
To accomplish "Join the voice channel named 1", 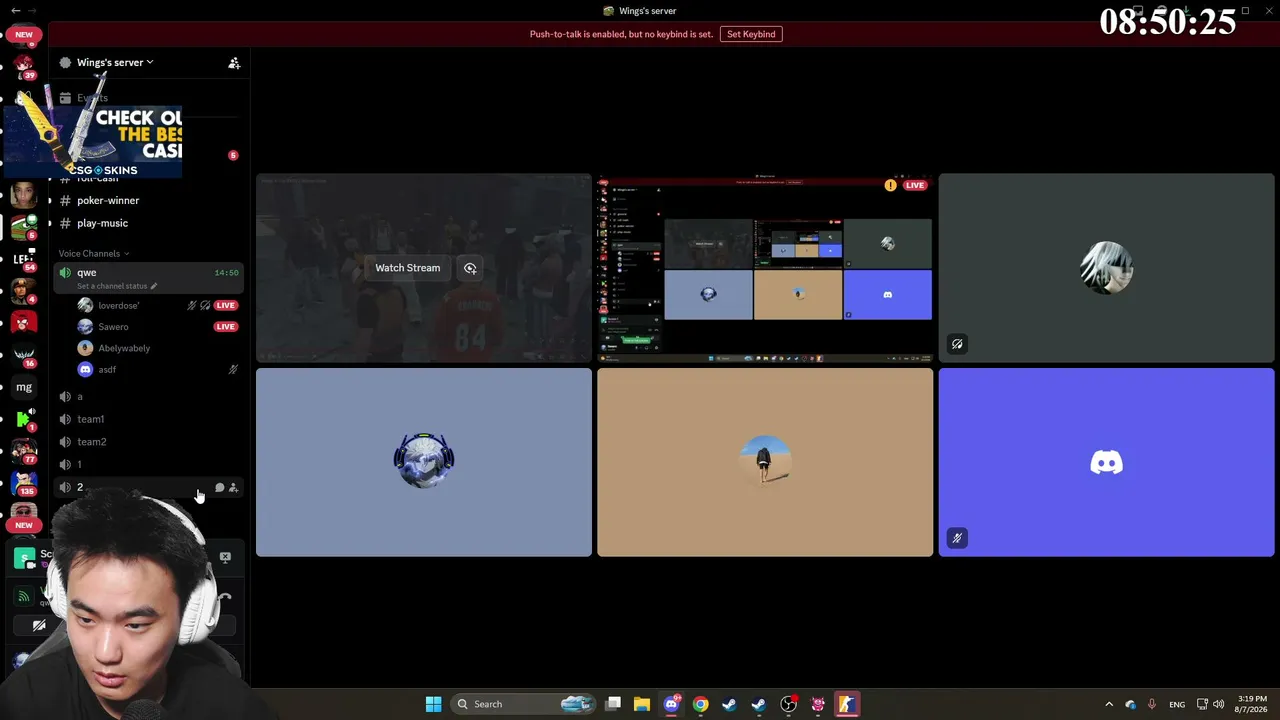I will (x=147, y=465).
